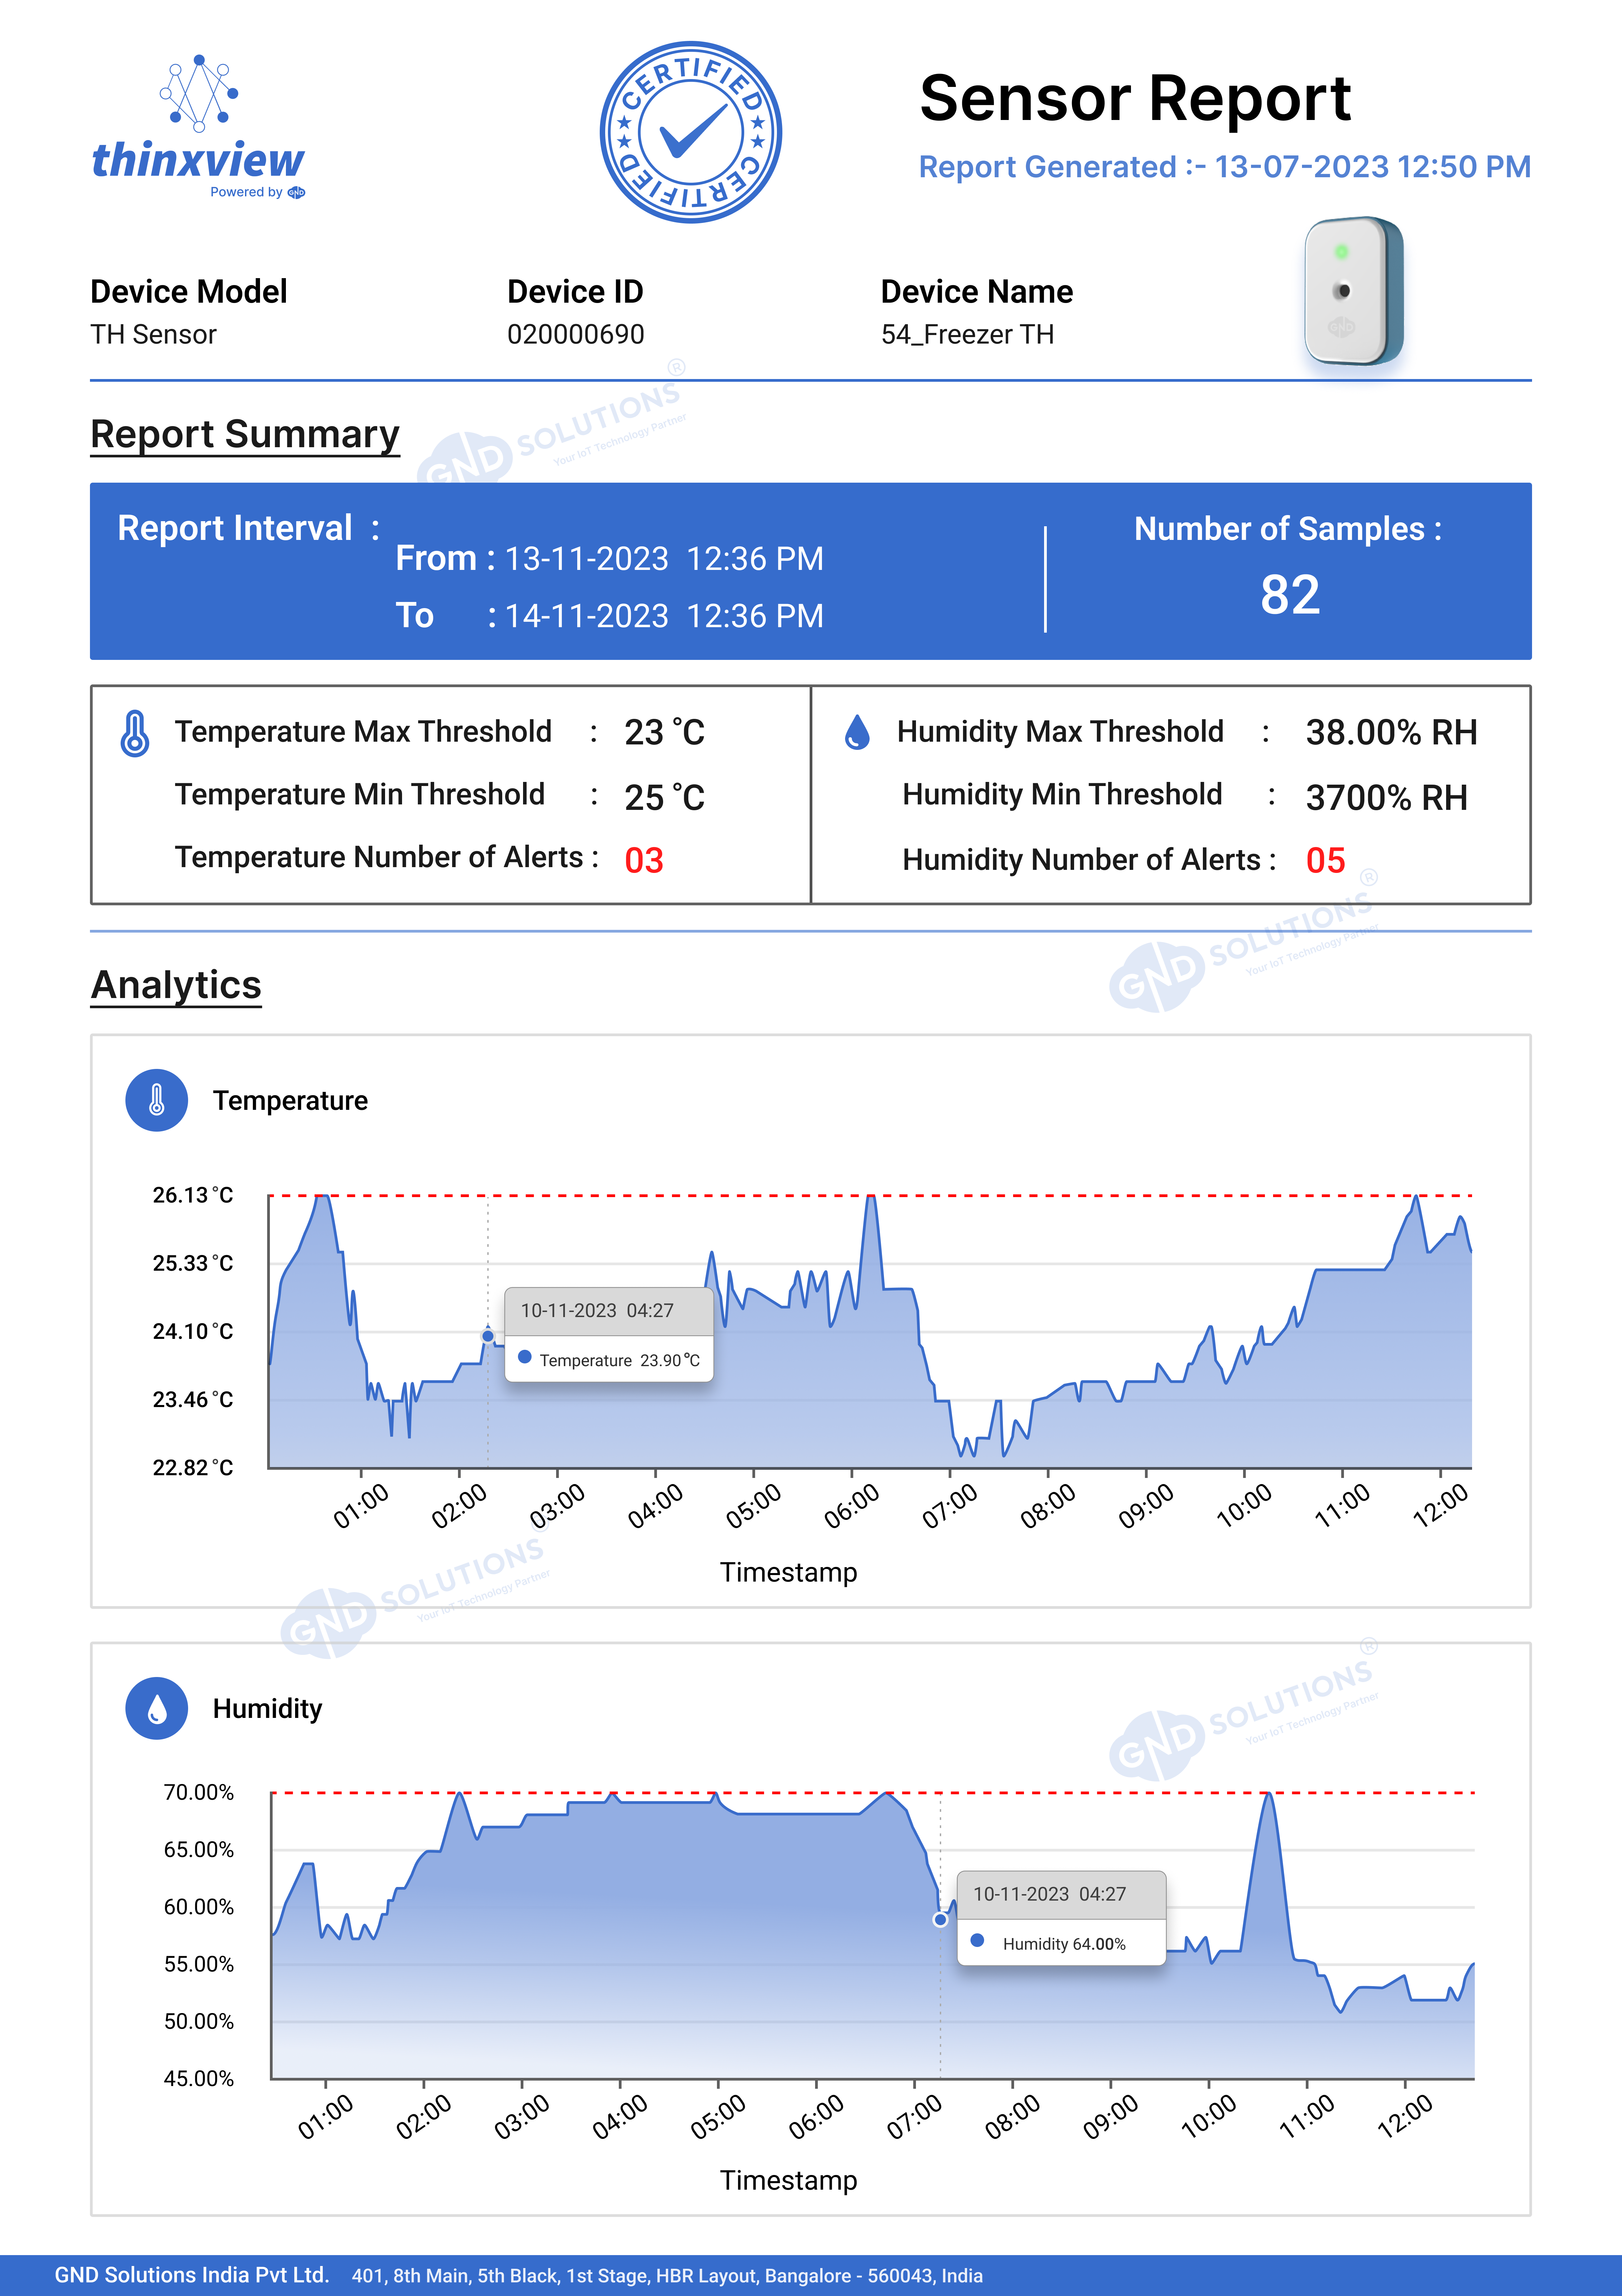Click the humidity alerts count 05
Viewport: 1622px width, 2296px height.
1325,860
